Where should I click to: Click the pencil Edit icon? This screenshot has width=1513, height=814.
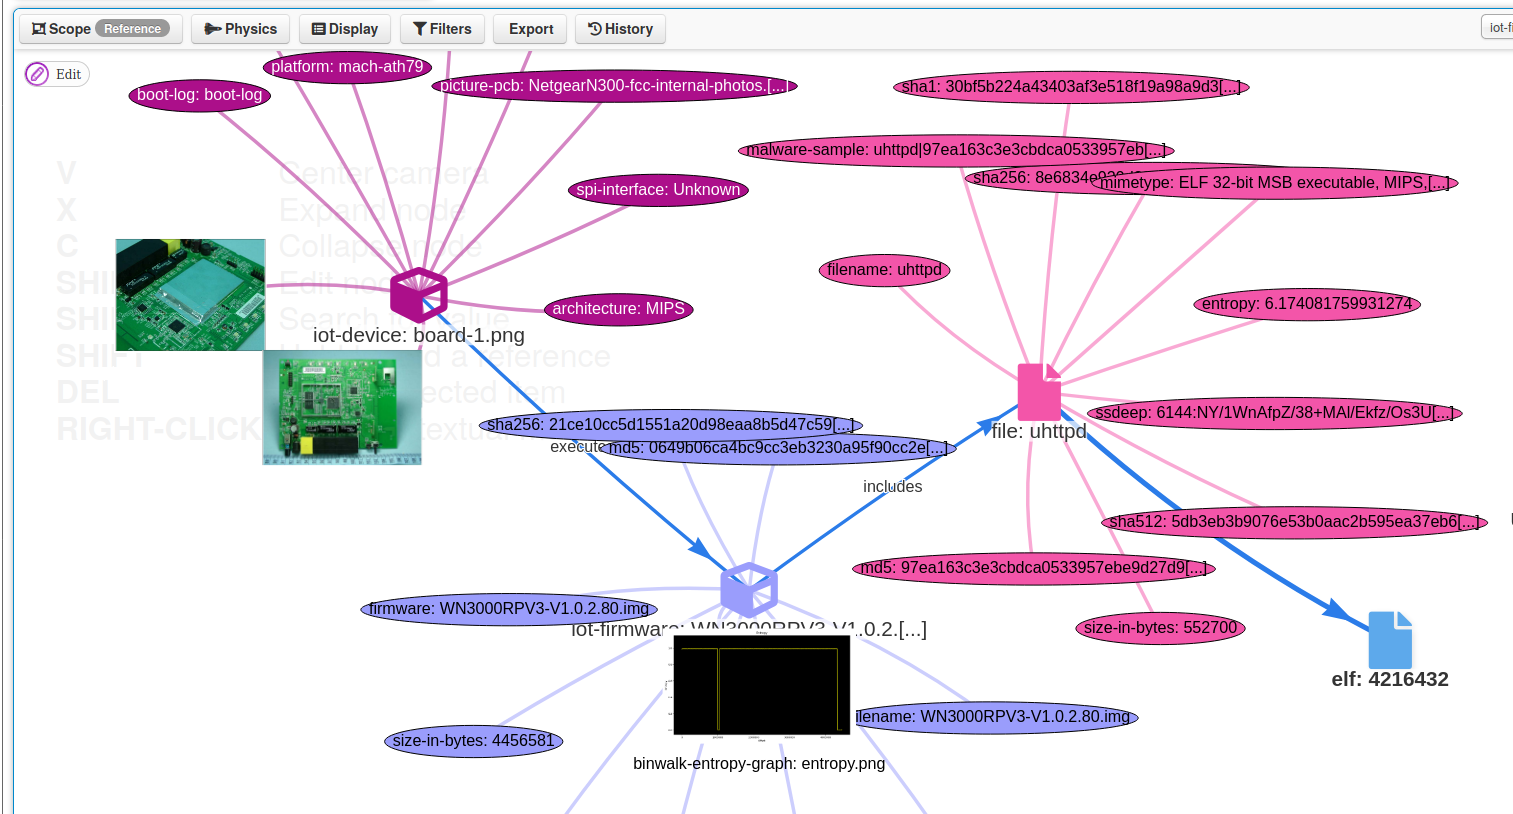tap(37, 74)
